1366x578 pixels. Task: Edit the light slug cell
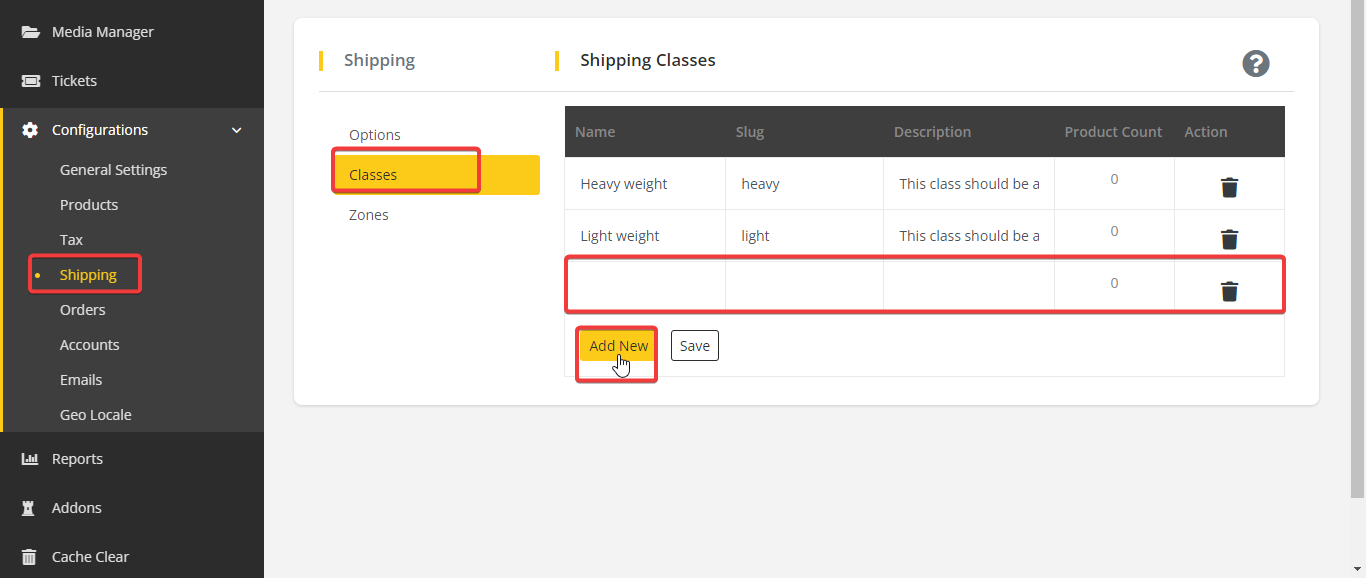(x=805, y=236)
